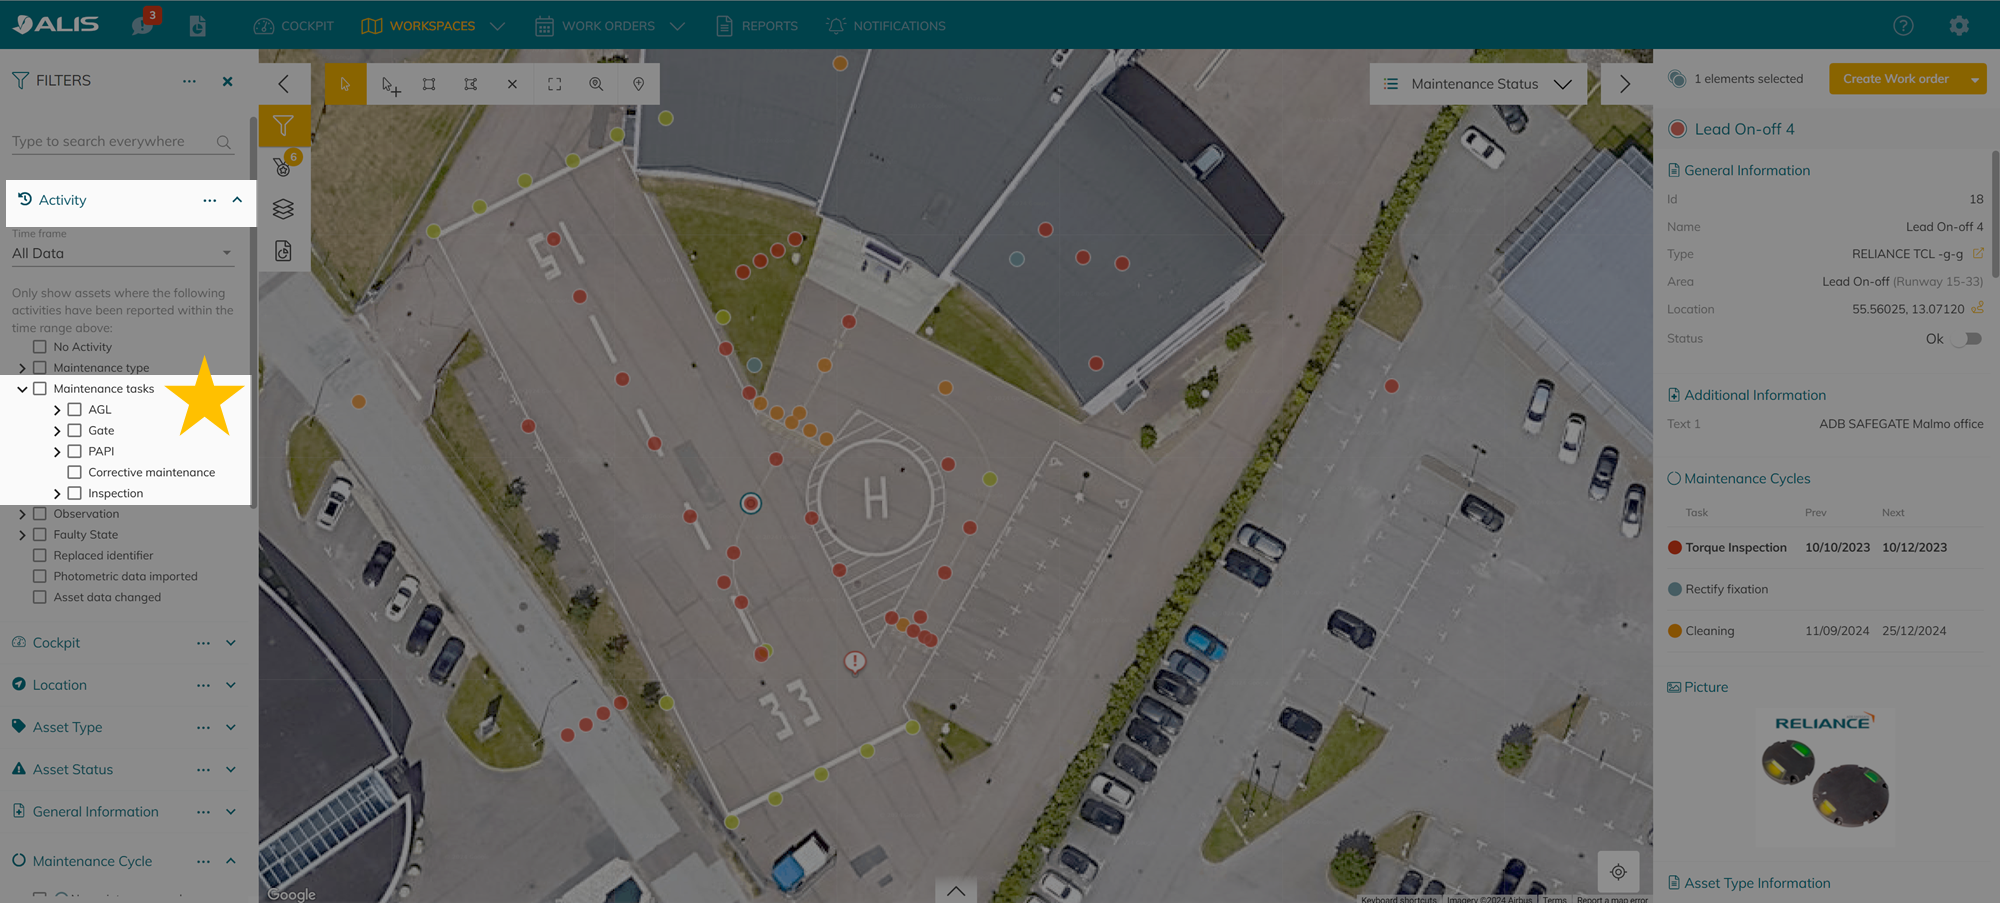
Task: Activate the fullscreen extent tool
Action: pos(554,84)
